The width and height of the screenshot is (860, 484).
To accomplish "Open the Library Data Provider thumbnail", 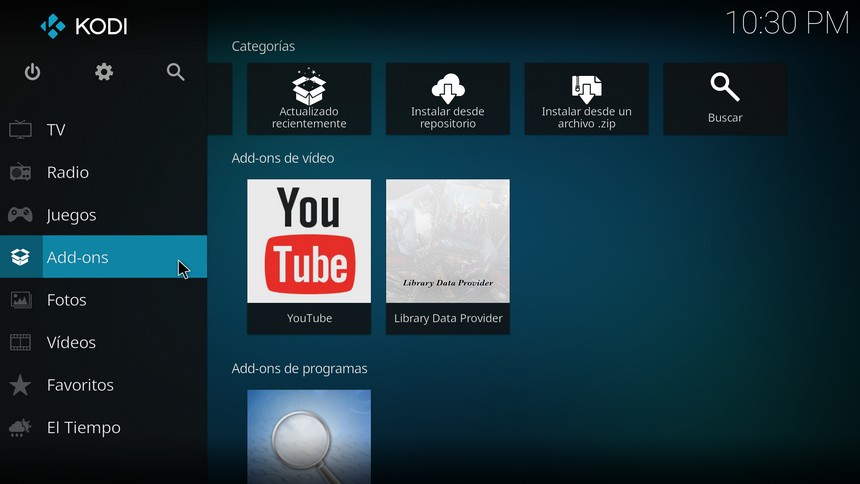I will click(x=448, y=241).
